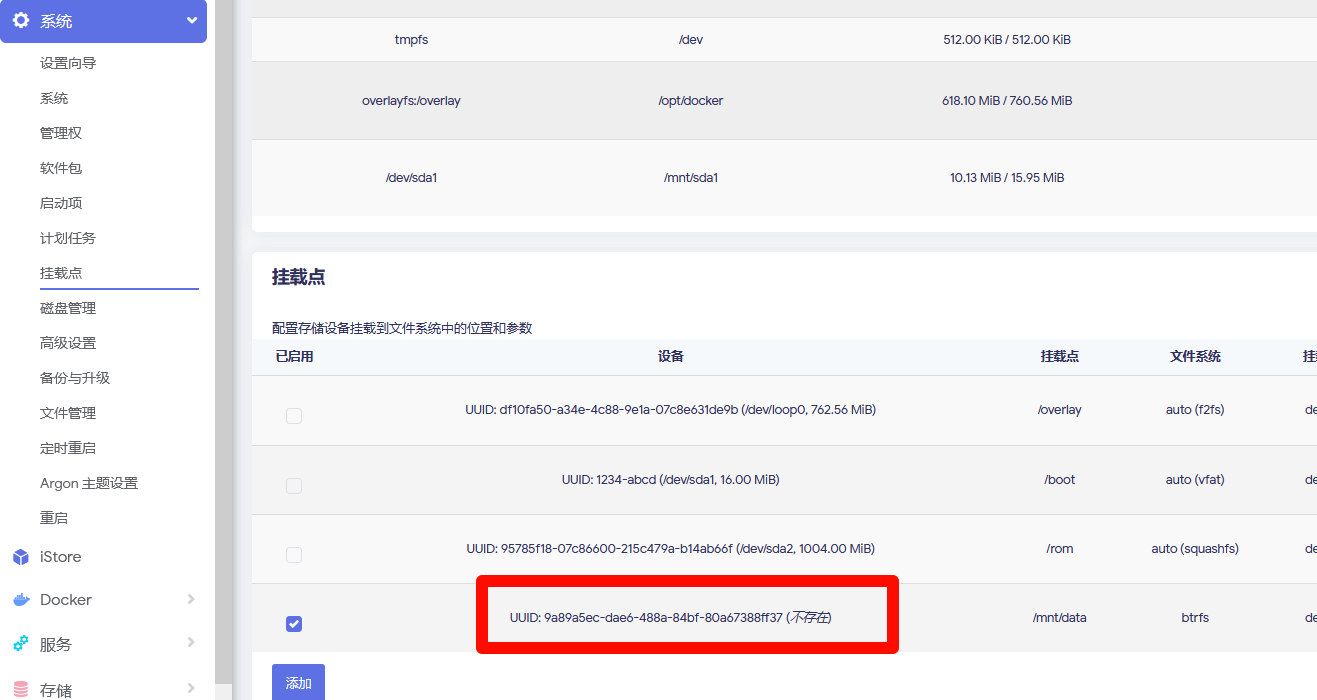Click /dev/sda1 filesystem cell
Viewport: 1317px width, 700px height.
(411, 178)
